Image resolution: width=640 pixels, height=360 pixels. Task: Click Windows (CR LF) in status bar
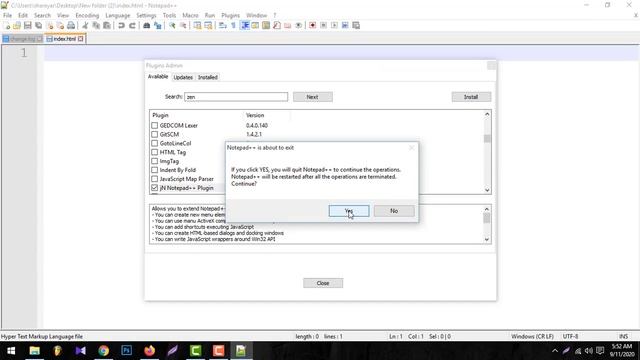tap(532, 336)
